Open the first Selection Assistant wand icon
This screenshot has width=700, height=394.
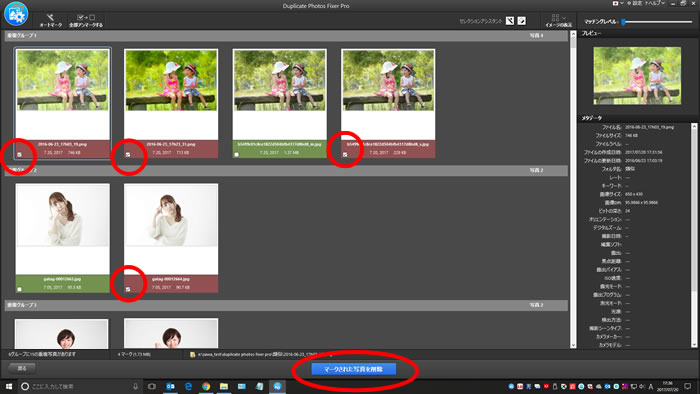pyautogui.click(x=510, y=21)
